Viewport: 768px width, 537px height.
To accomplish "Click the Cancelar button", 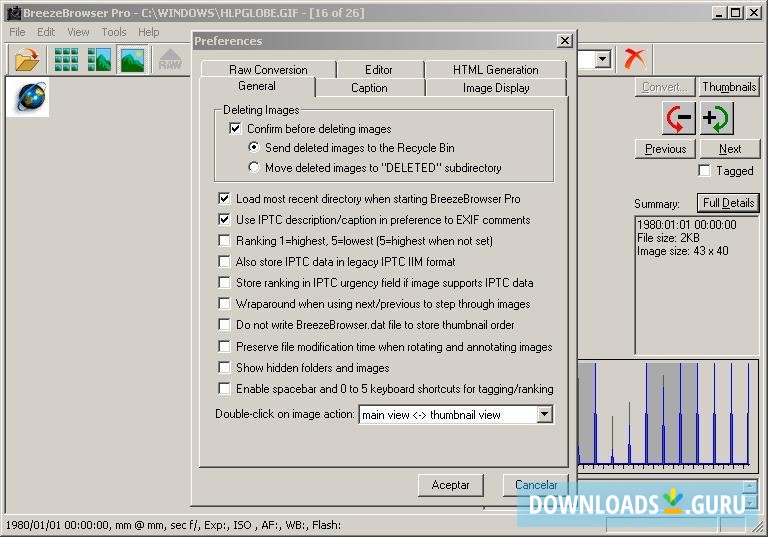I will [x=536, y=485].
